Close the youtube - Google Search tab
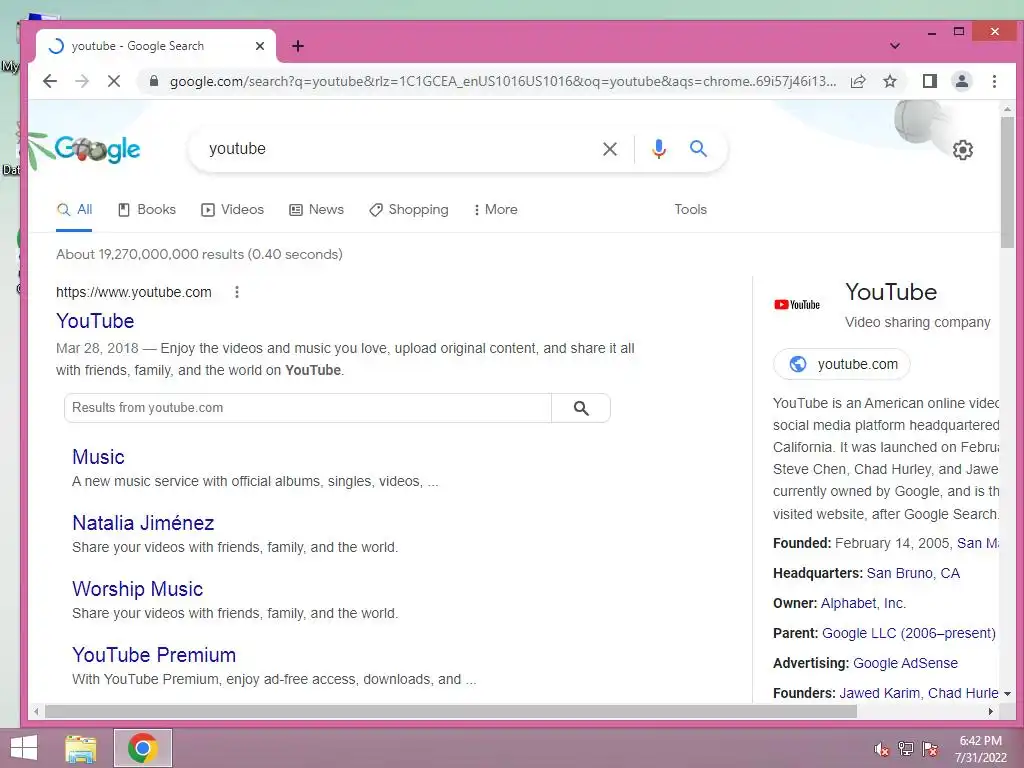This screenshot has width=1024, height=768. [260, 46]
